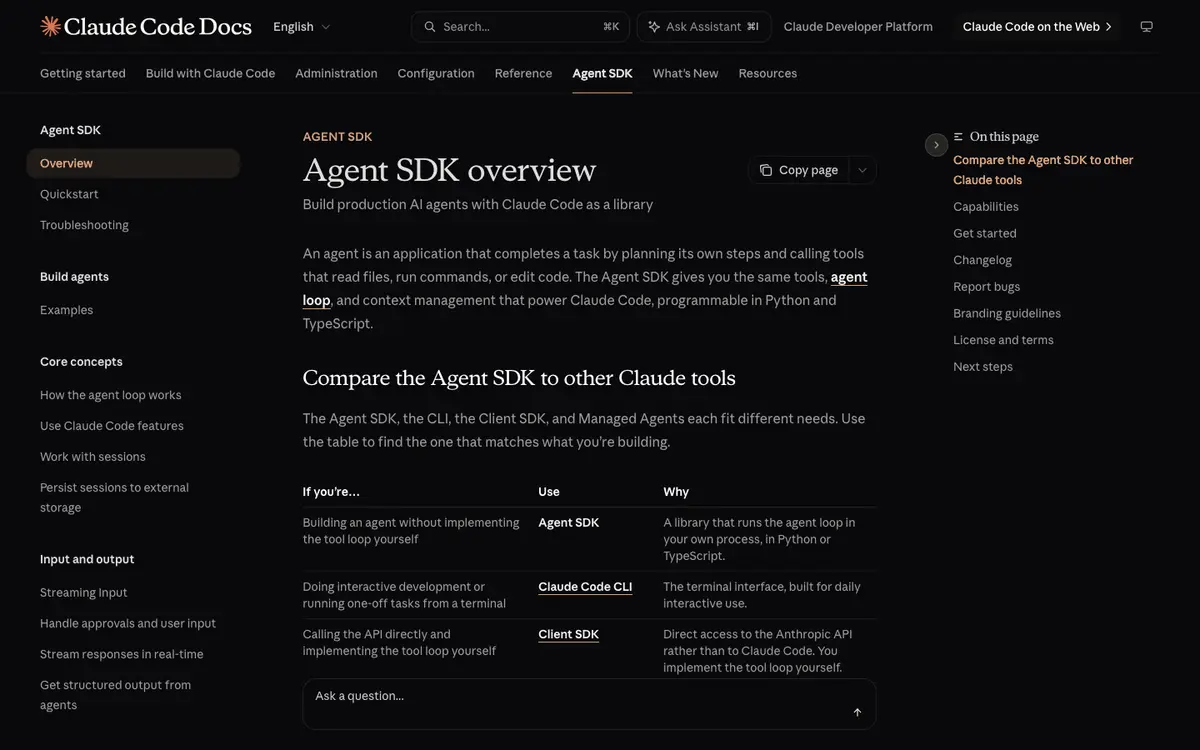Click the "If you're…" column header
Viewport: 1200px width, 750px height.
pos(331,492)
